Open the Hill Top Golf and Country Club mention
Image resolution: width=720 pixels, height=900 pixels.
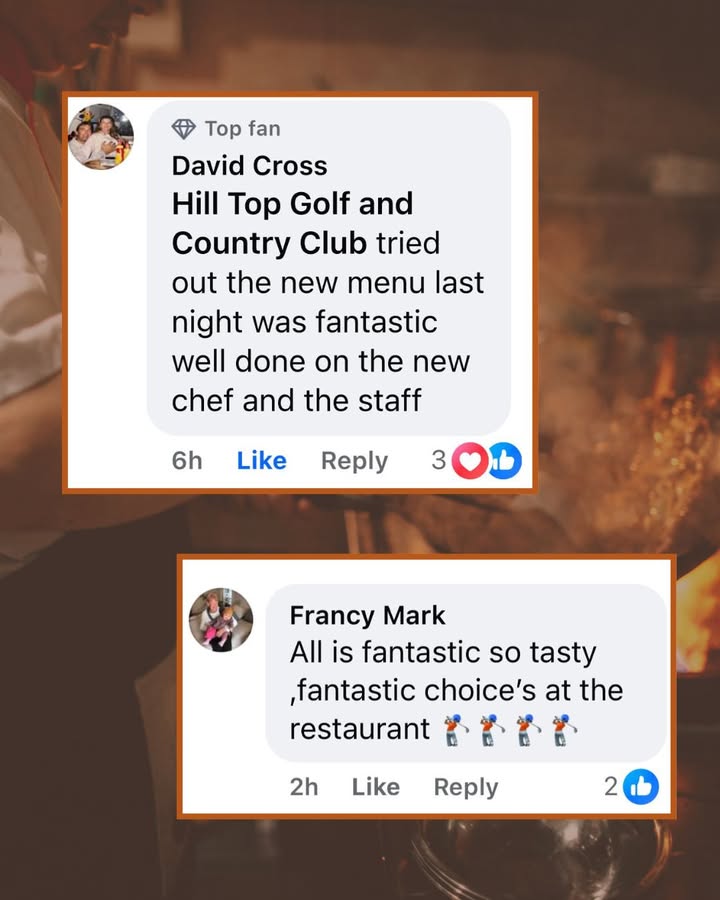pos(292,223)
